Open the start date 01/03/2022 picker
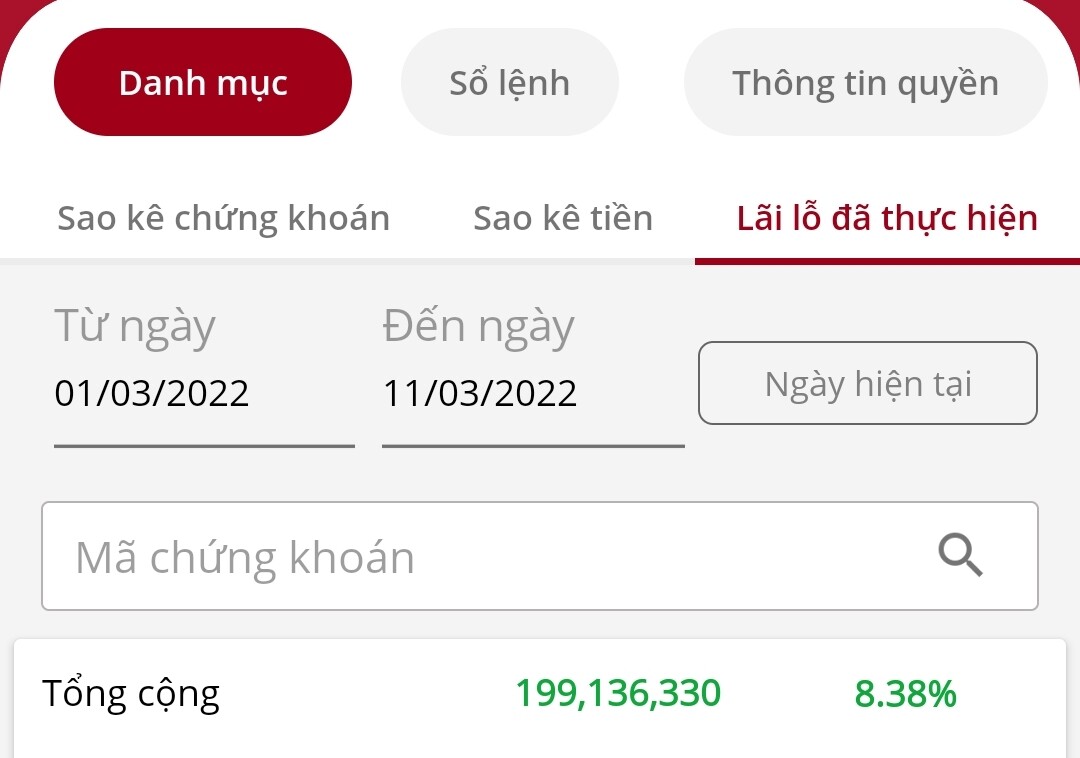The height and width of the screenshot is (758, 1080). tap(152, 393)
